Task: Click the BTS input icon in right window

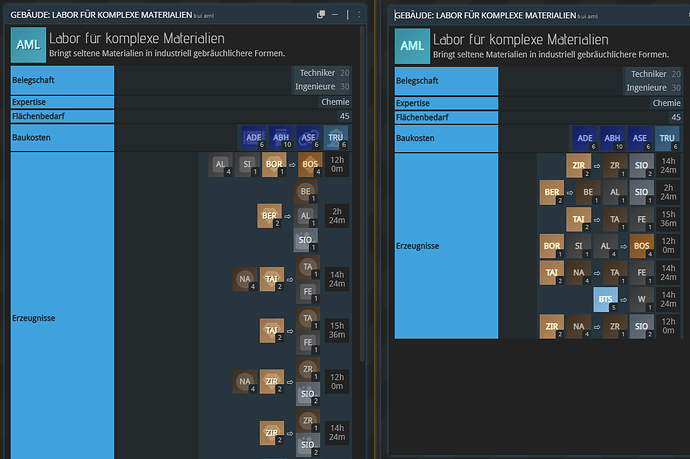Action: click(x=606, y=299)
